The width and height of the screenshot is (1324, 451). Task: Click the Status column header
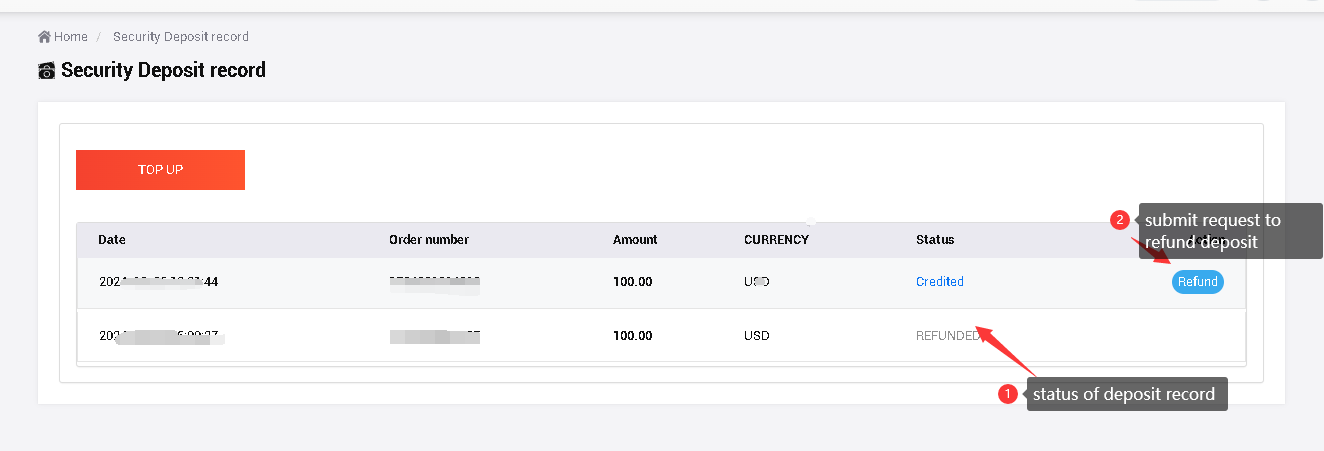(935, 240)
